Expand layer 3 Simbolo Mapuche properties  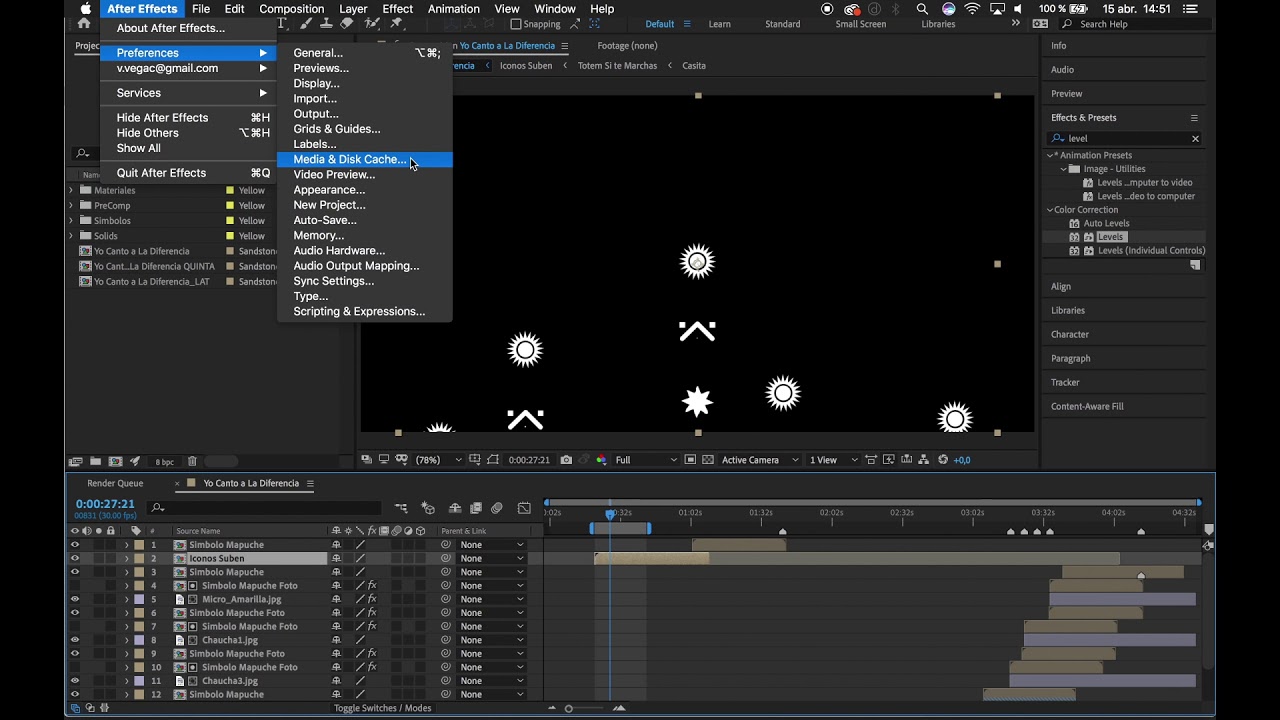[x=127, y=572]
